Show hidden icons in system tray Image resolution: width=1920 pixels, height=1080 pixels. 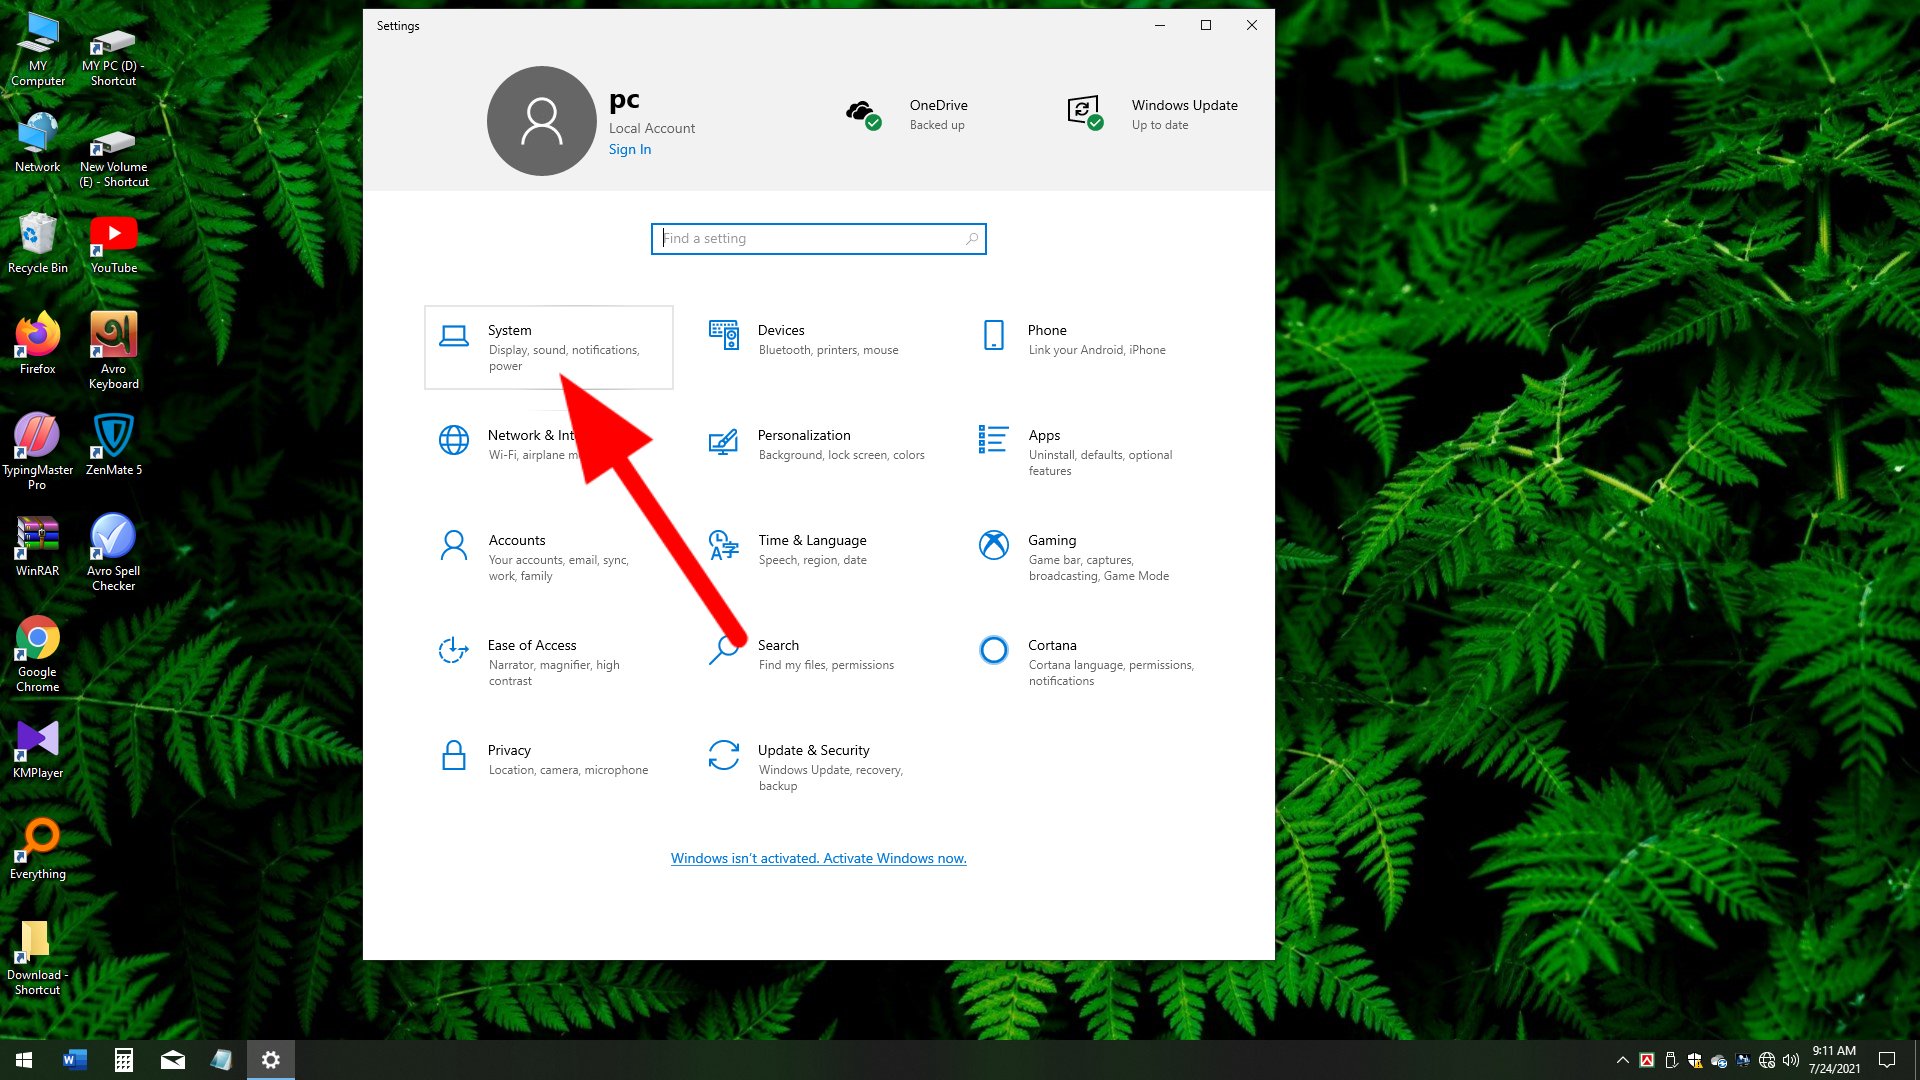click(x=1622, y=1060)
